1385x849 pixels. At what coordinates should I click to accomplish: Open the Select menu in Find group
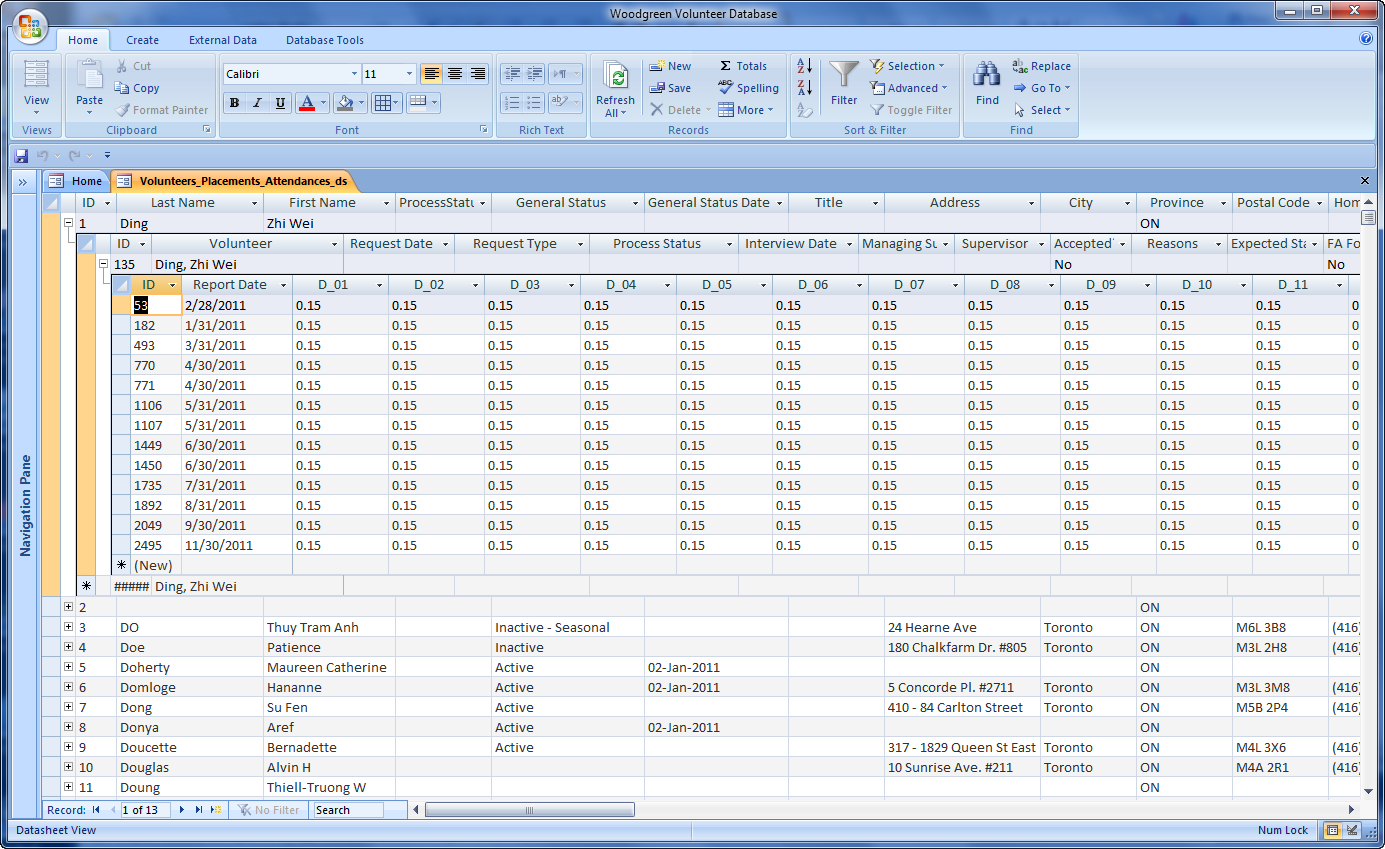click(x=1041, y=110)
